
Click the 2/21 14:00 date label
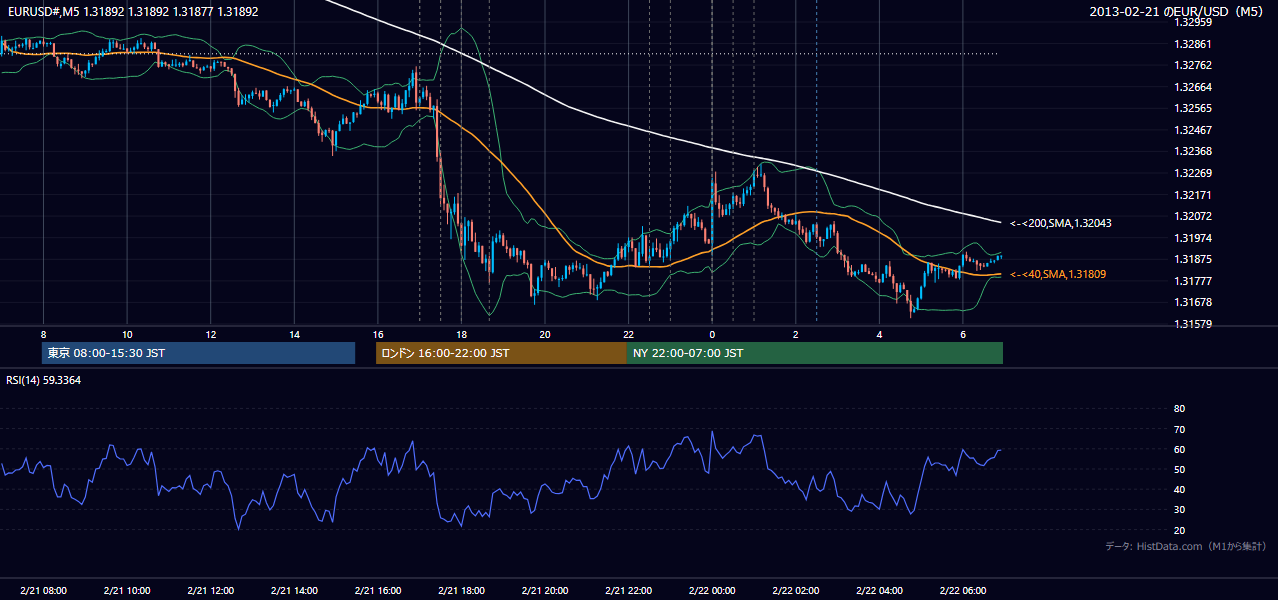click(294, 591)
